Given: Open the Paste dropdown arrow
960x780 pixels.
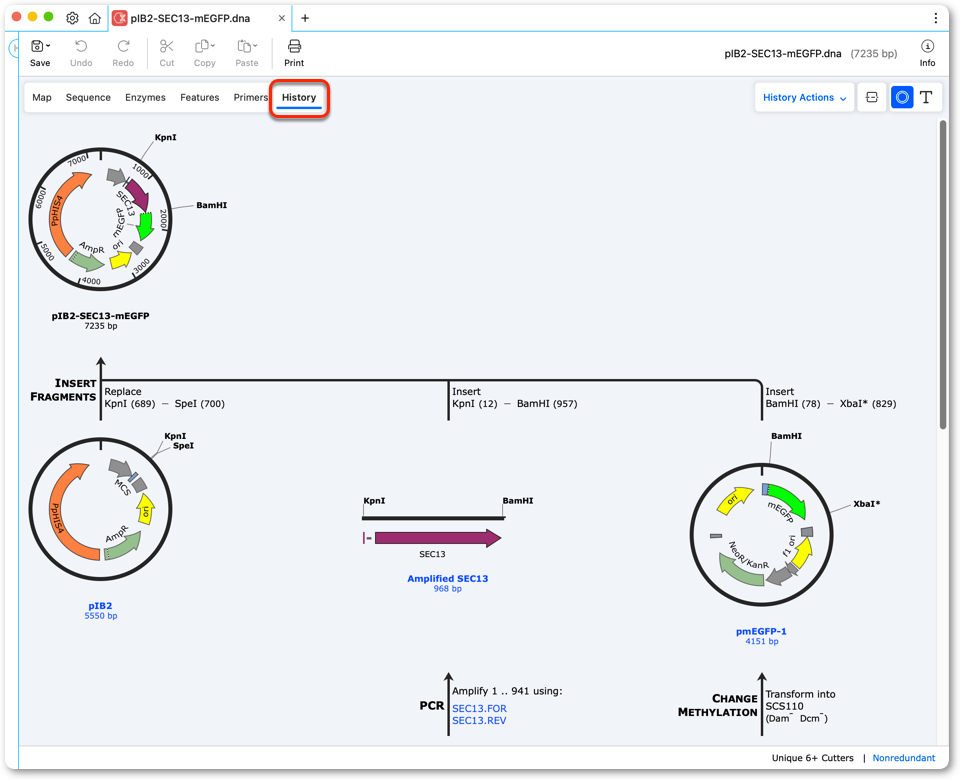Looking at the screenshot, I should (255, 45).
